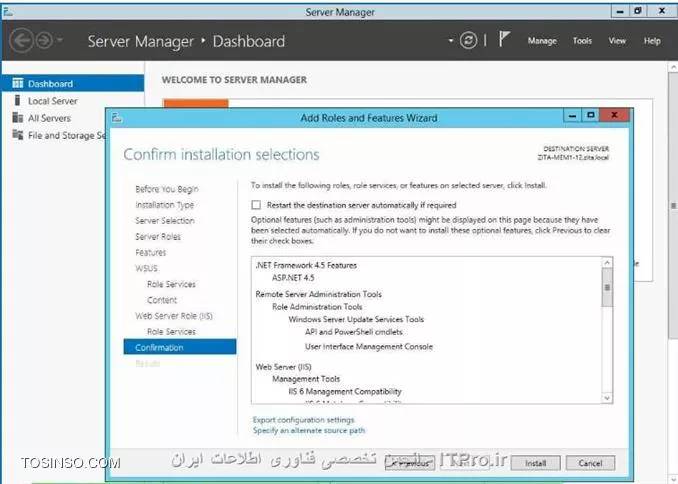Go to Web Server Role (IIS) step

(x=173, y=316)
